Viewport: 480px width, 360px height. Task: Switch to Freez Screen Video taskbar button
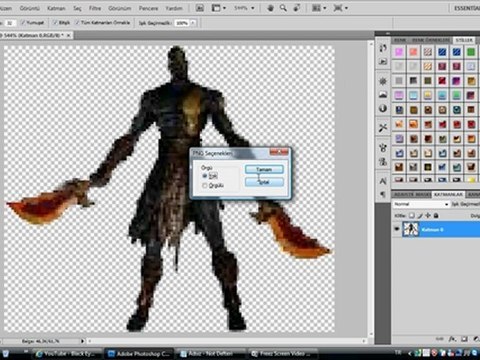[282, 354]
